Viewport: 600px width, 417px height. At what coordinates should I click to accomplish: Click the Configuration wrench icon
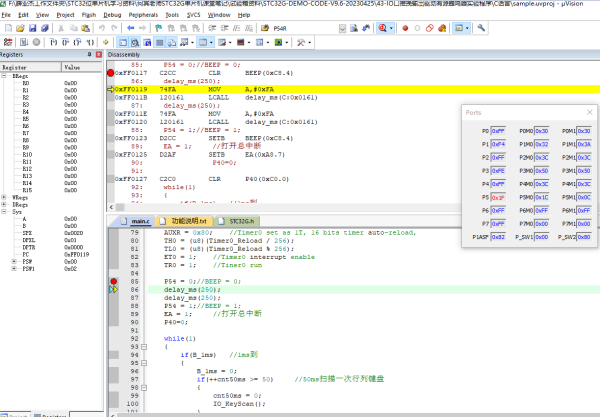pos(481,29)
